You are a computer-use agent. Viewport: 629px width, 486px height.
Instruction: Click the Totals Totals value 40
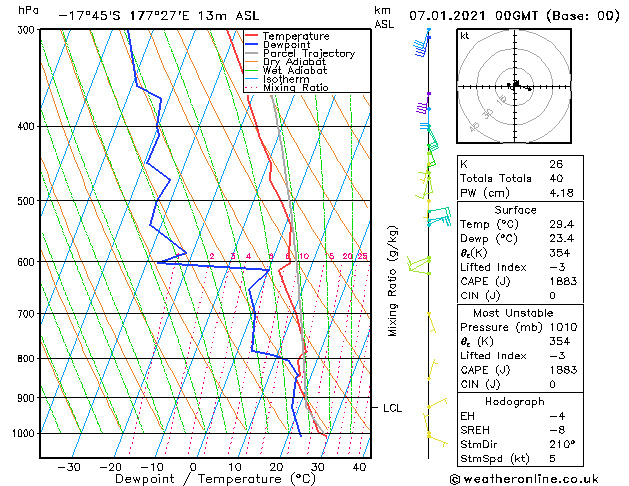tap(556, 178)
